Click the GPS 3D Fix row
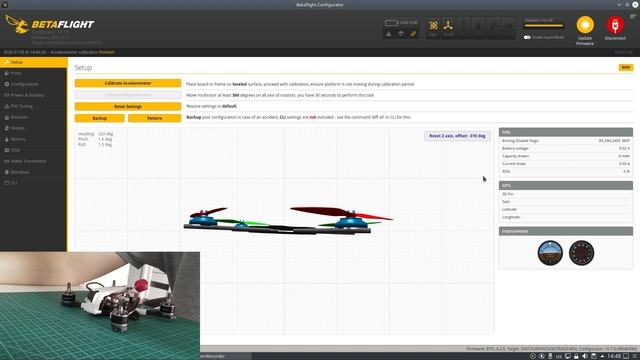The height and width of the screenshot is (360, 640). tap(566, 194)
